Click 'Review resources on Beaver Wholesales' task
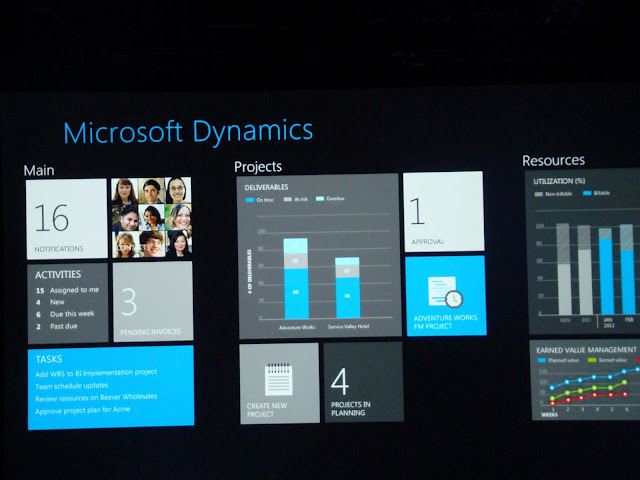The height and width of the screenshot is (480, 640). click(96, 398)
